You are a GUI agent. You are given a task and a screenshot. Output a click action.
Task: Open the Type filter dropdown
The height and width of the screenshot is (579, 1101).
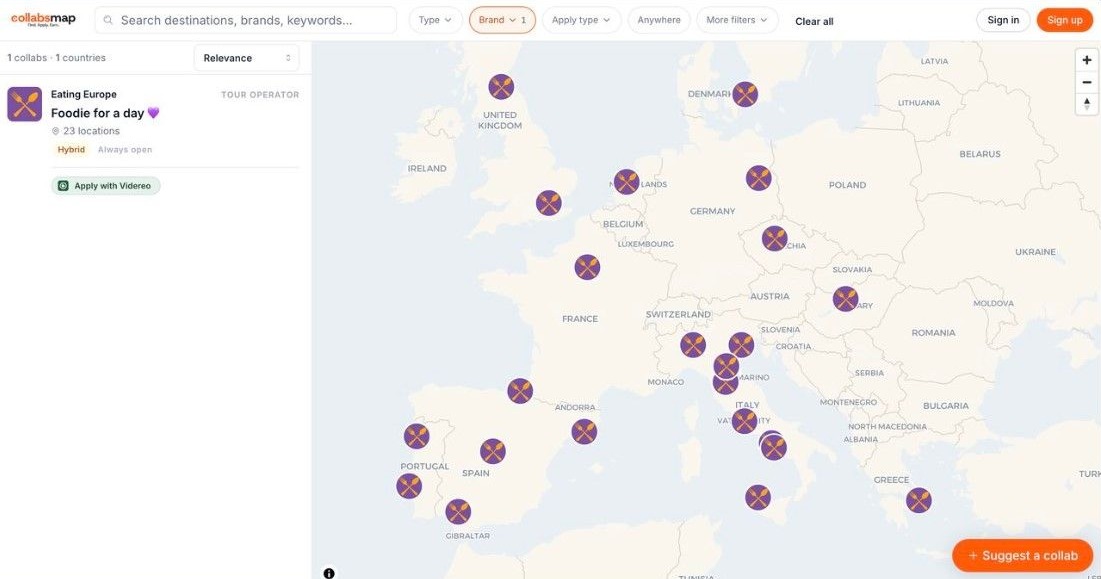[435, 20]
